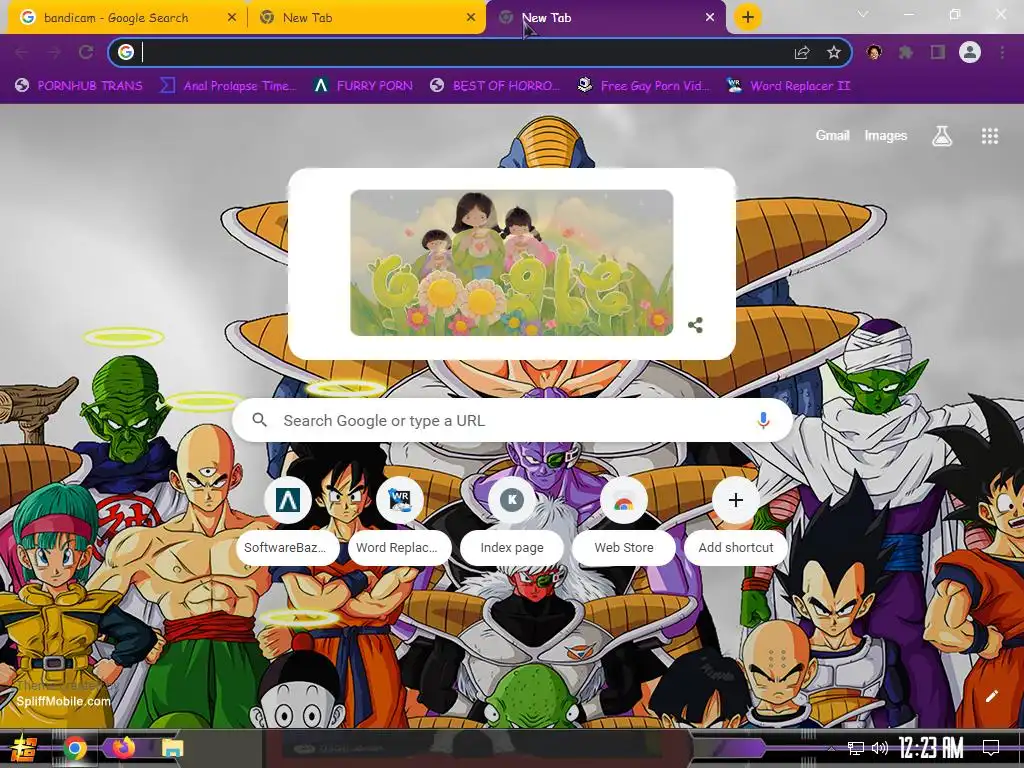1024x768 pixels.
Task: Open the Search Labs flask icon
Action: pyautogui.click(x=942, y=136)
